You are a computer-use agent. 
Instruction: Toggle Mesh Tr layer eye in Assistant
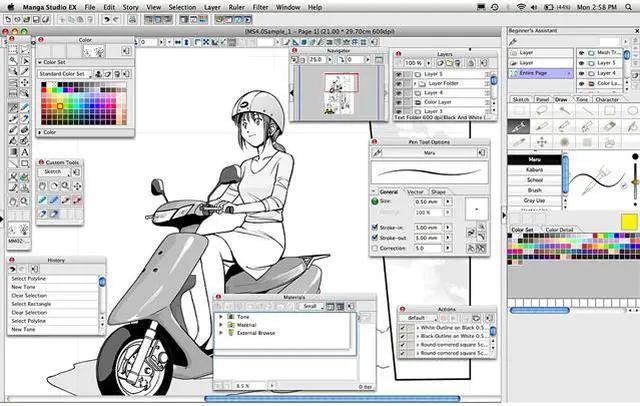[582, 53]
